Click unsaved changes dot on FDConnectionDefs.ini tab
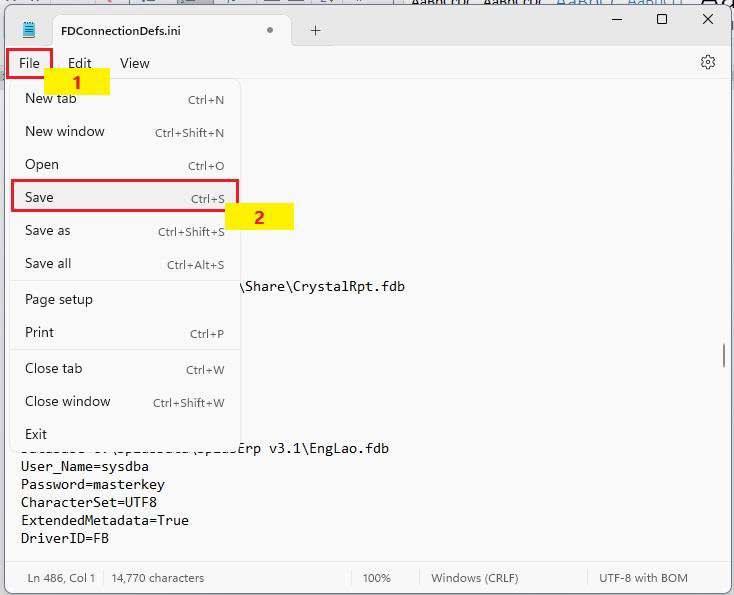 pos(269,30)
